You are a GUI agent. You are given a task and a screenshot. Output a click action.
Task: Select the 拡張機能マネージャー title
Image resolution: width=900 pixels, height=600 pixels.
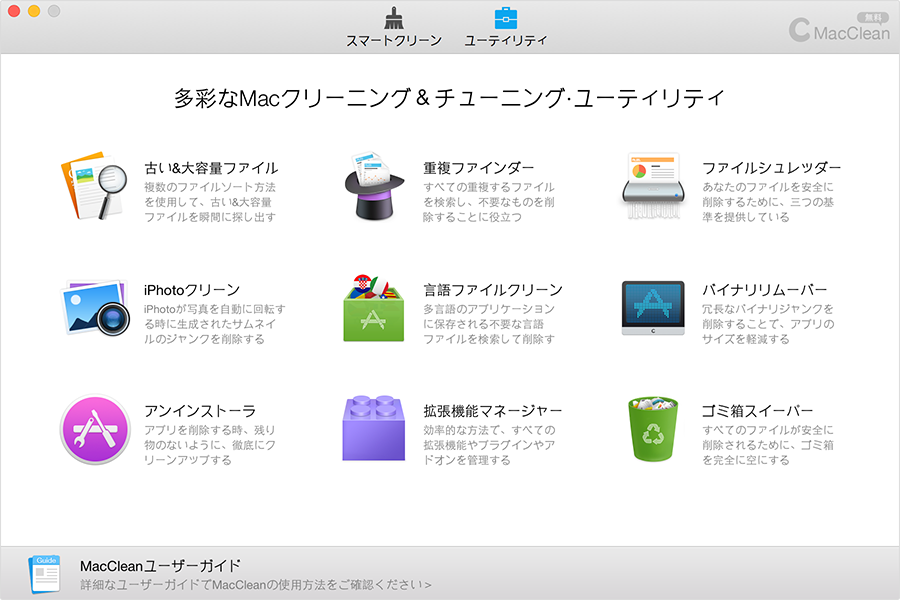point(492,411)
